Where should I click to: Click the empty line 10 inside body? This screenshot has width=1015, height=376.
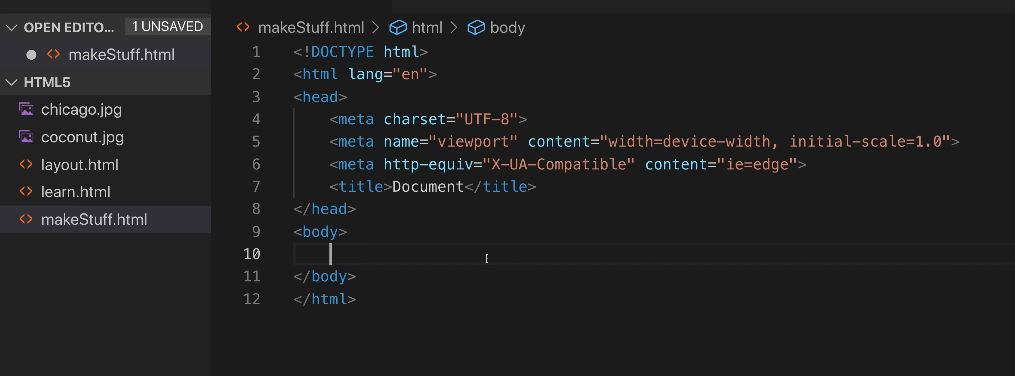pos(654,254)
